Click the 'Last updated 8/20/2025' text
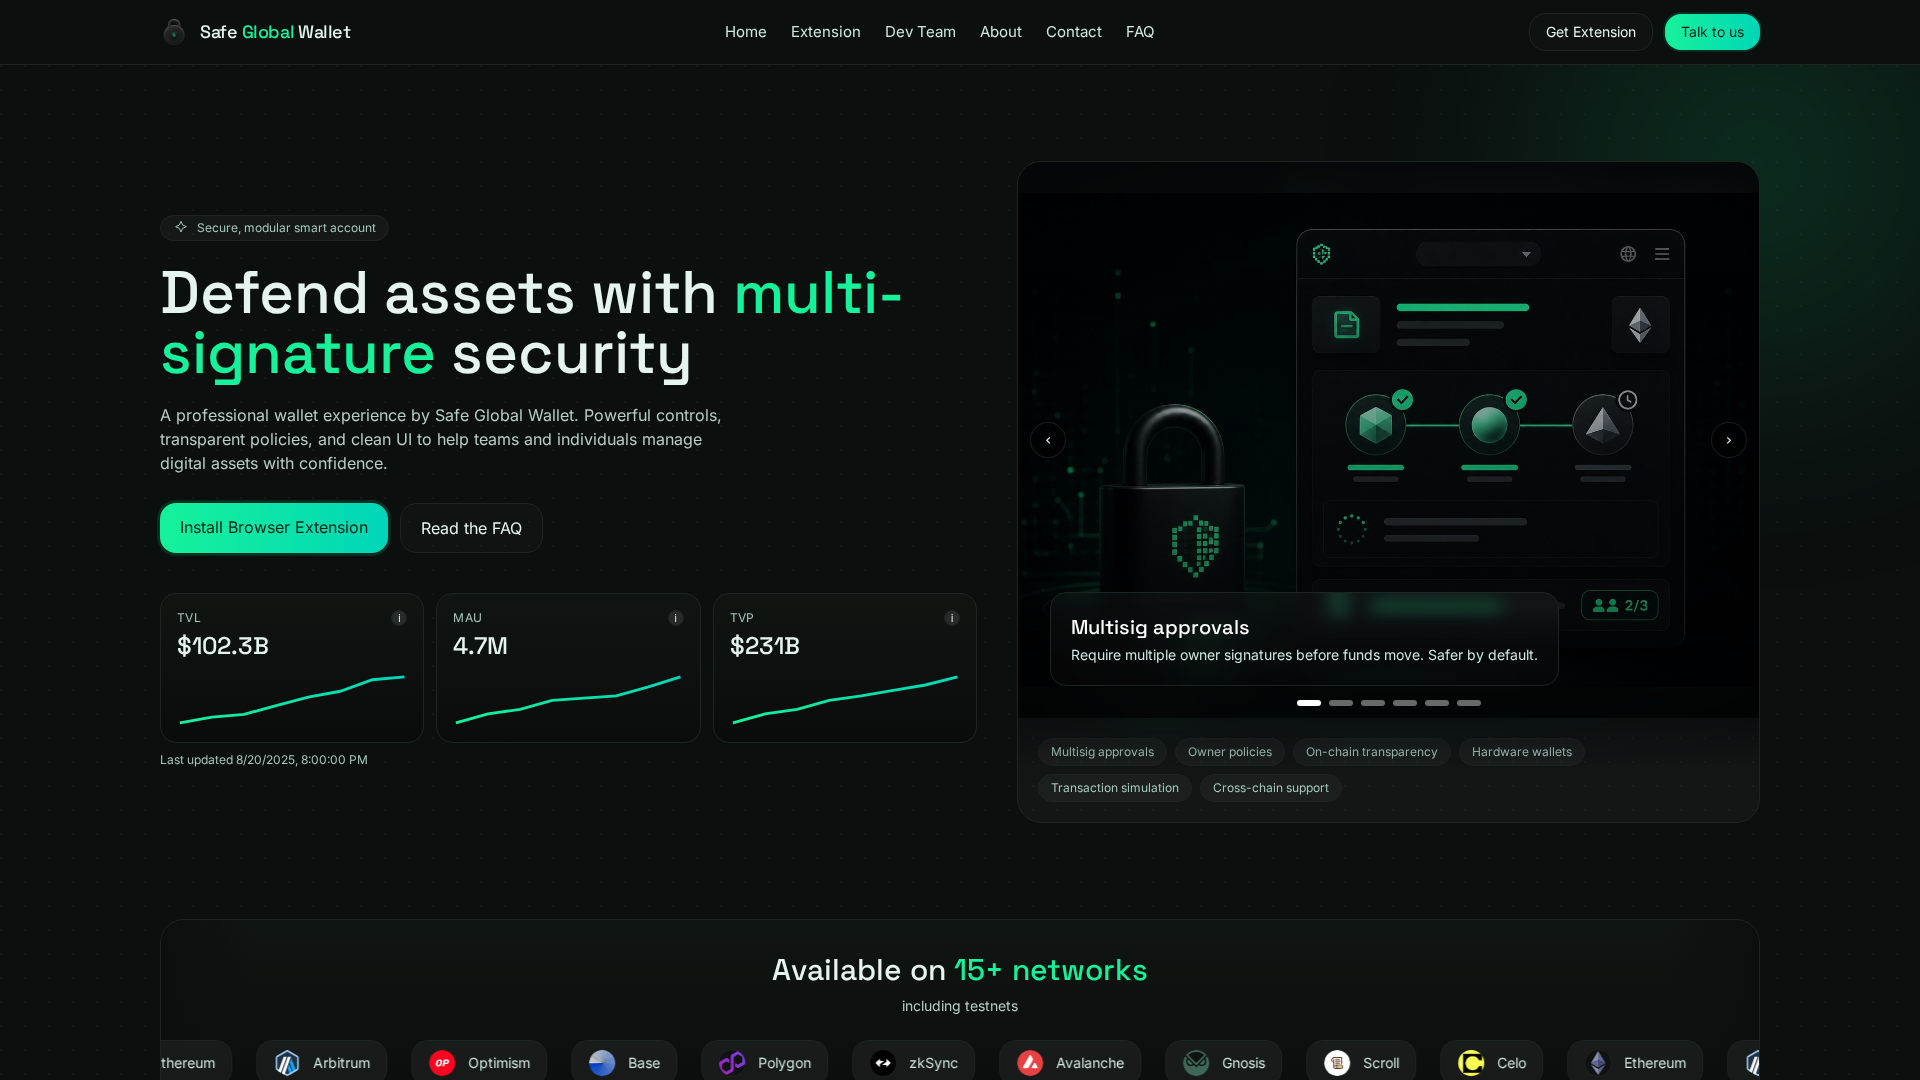This screenshot has width=1920, height=1080. tap(264, 760)
